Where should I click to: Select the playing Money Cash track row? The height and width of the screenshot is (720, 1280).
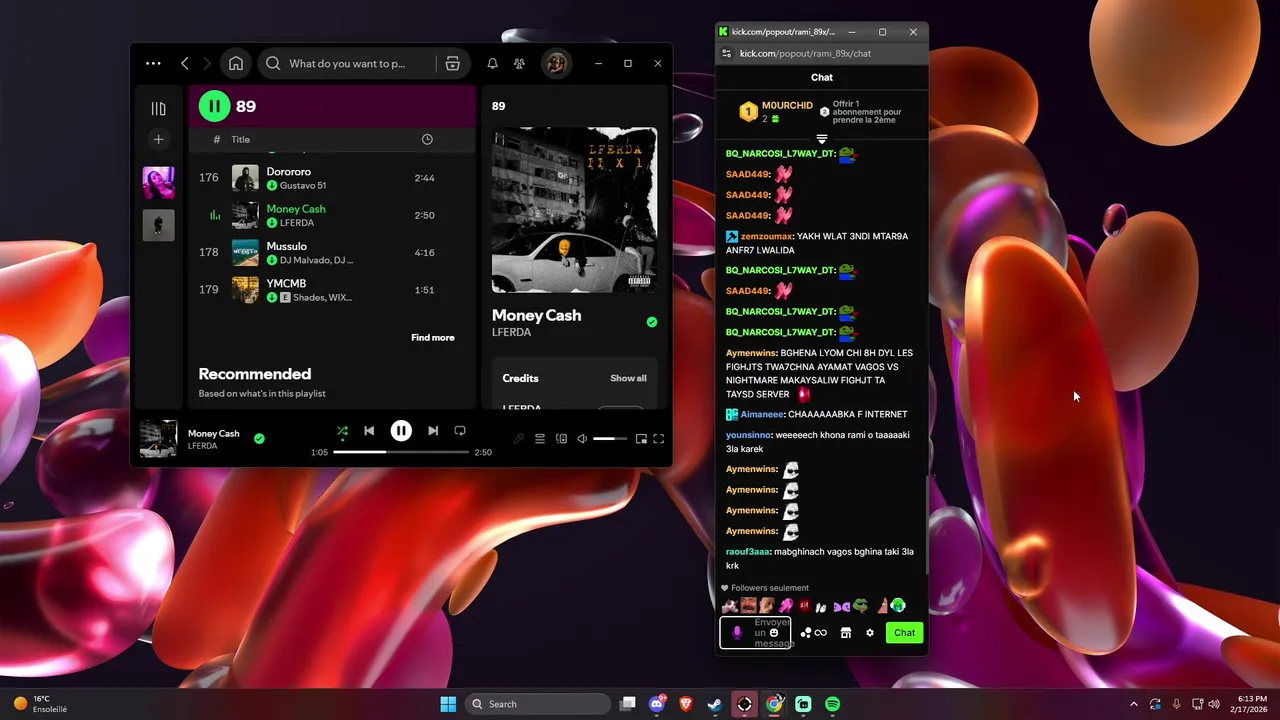point(331,215)
